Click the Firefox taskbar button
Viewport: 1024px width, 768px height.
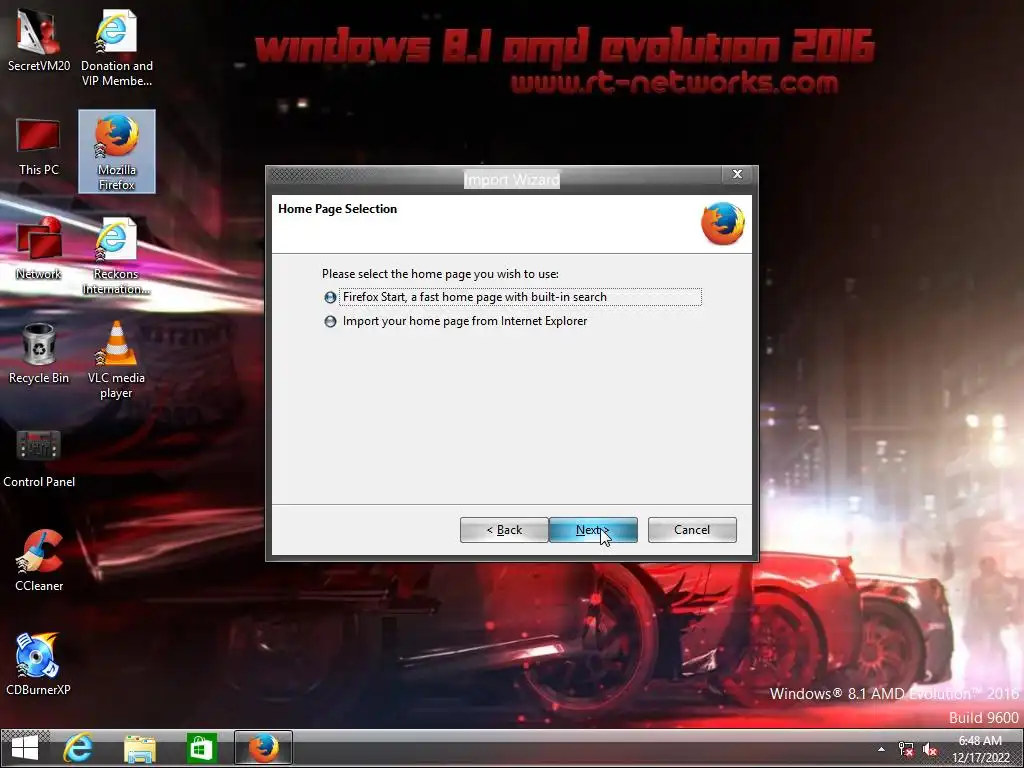(x=263, y=748)
